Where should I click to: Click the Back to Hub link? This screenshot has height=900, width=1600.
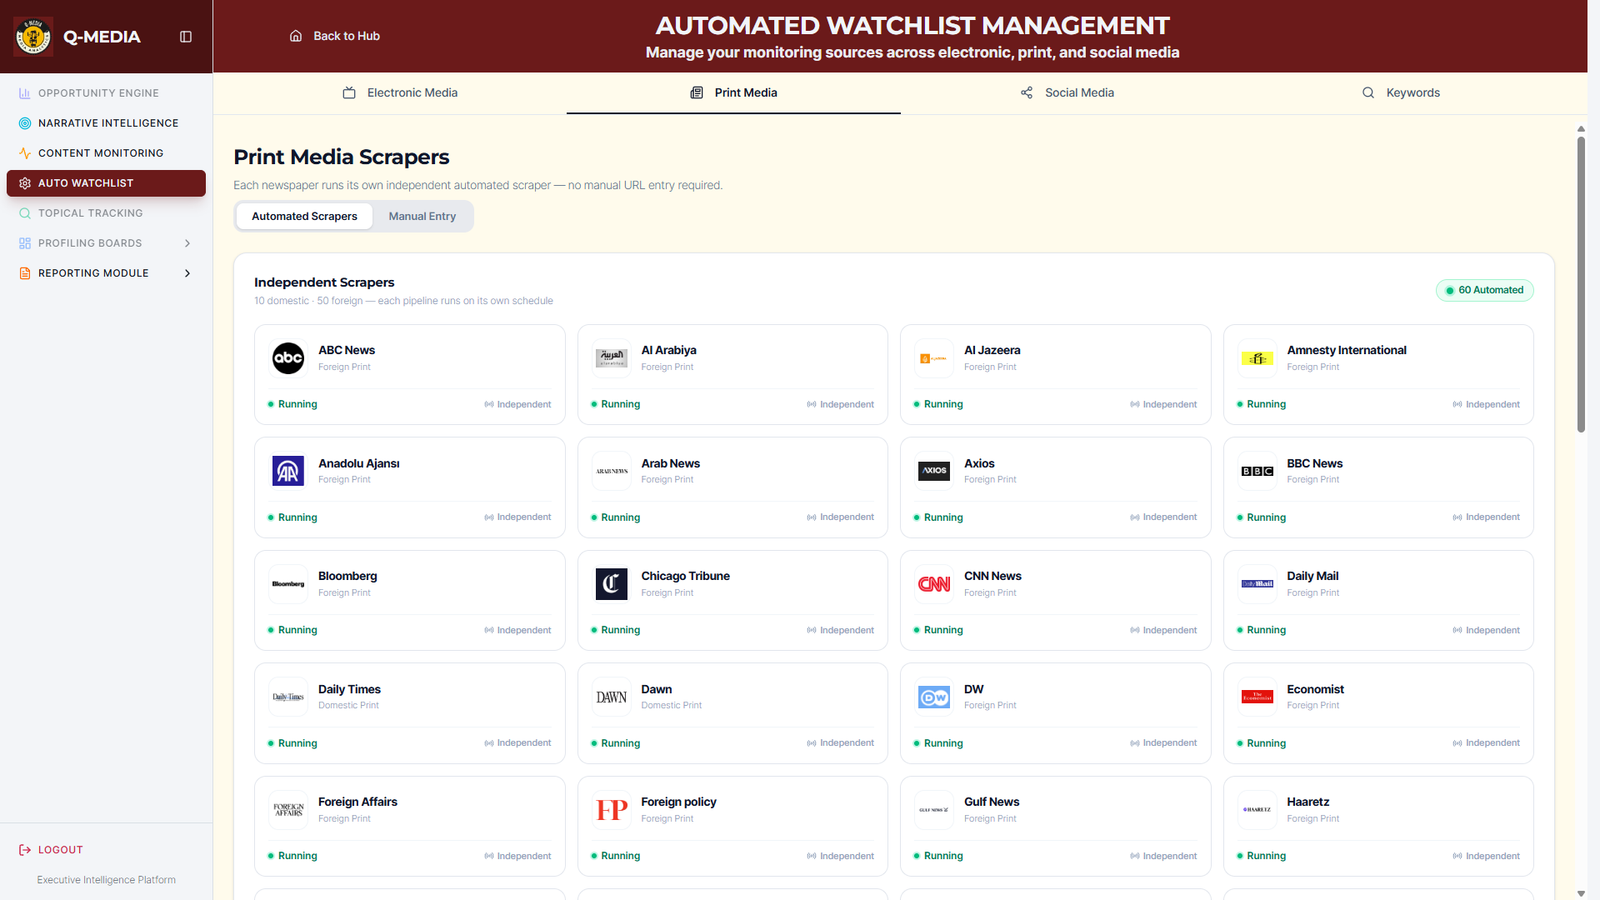[x=335, y=36]
